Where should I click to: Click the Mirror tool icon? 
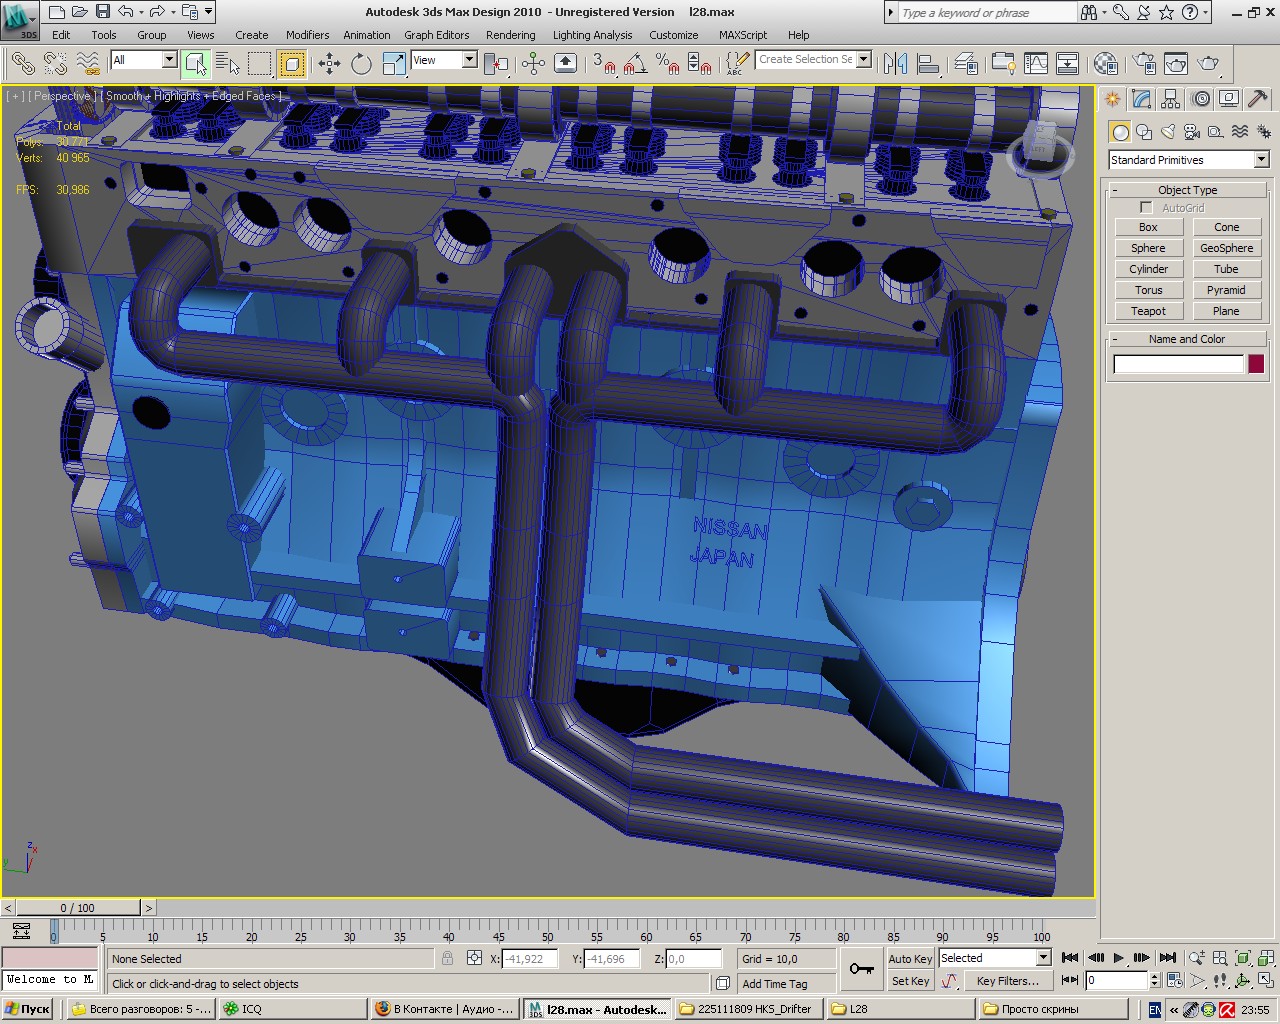click(x=896, y=64)
